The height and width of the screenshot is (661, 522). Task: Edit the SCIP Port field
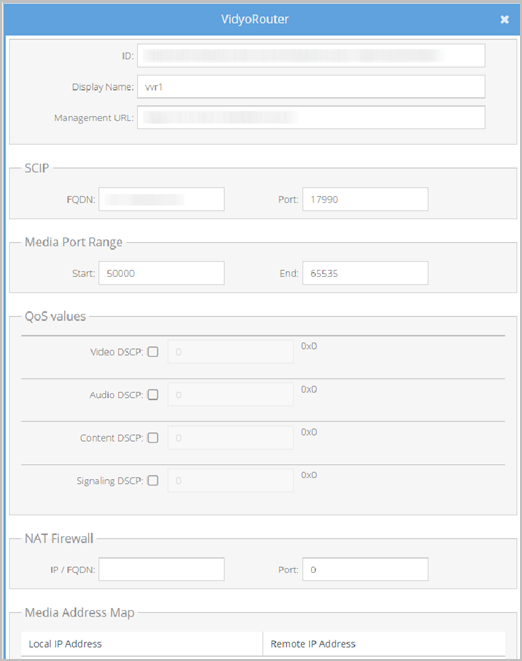click(x=365, y=199)
